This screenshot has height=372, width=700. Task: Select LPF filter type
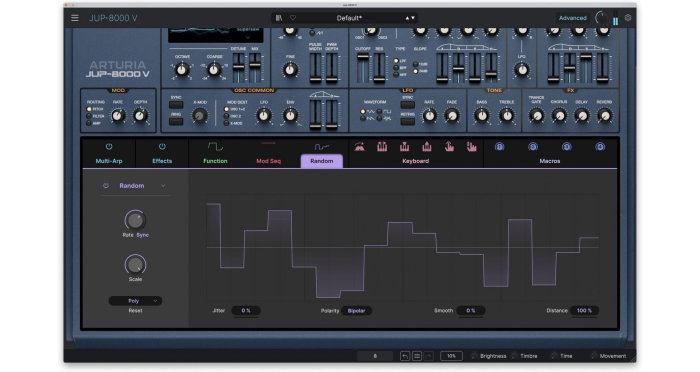(x=396, y=61)
